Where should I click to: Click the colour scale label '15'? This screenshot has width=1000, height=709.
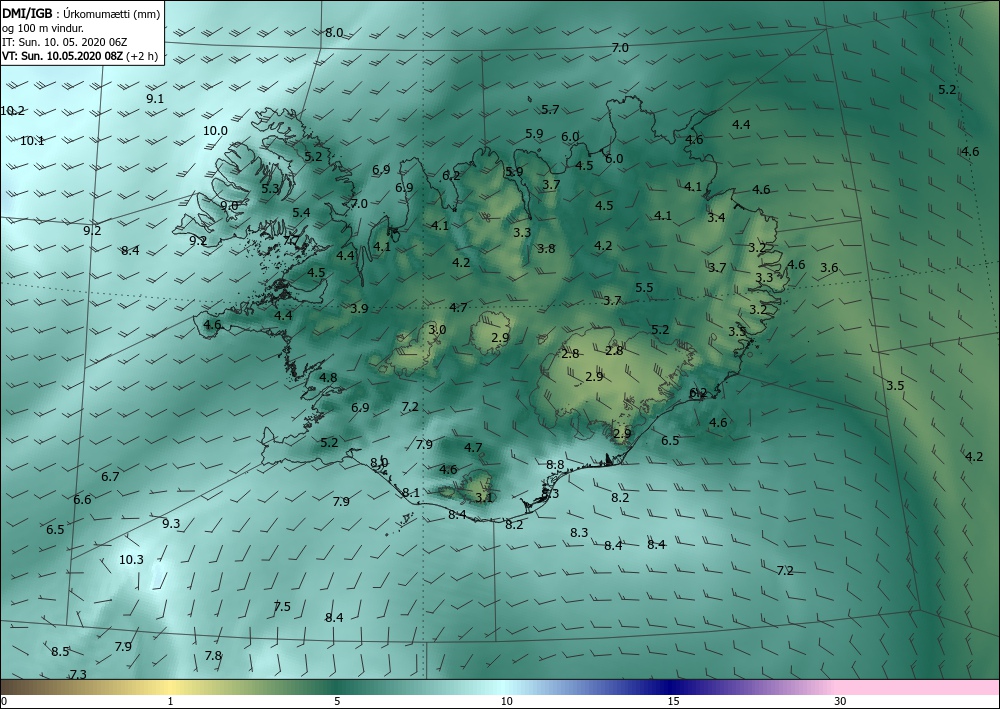(x=673, y=701)
